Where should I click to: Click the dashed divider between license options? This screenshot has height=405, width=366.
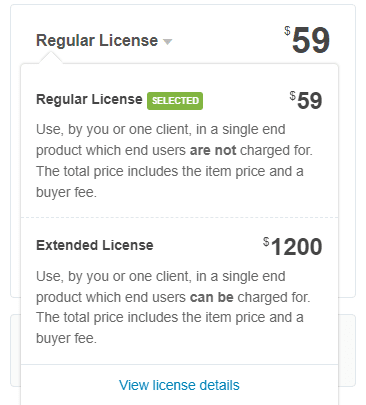pos(179,218)
